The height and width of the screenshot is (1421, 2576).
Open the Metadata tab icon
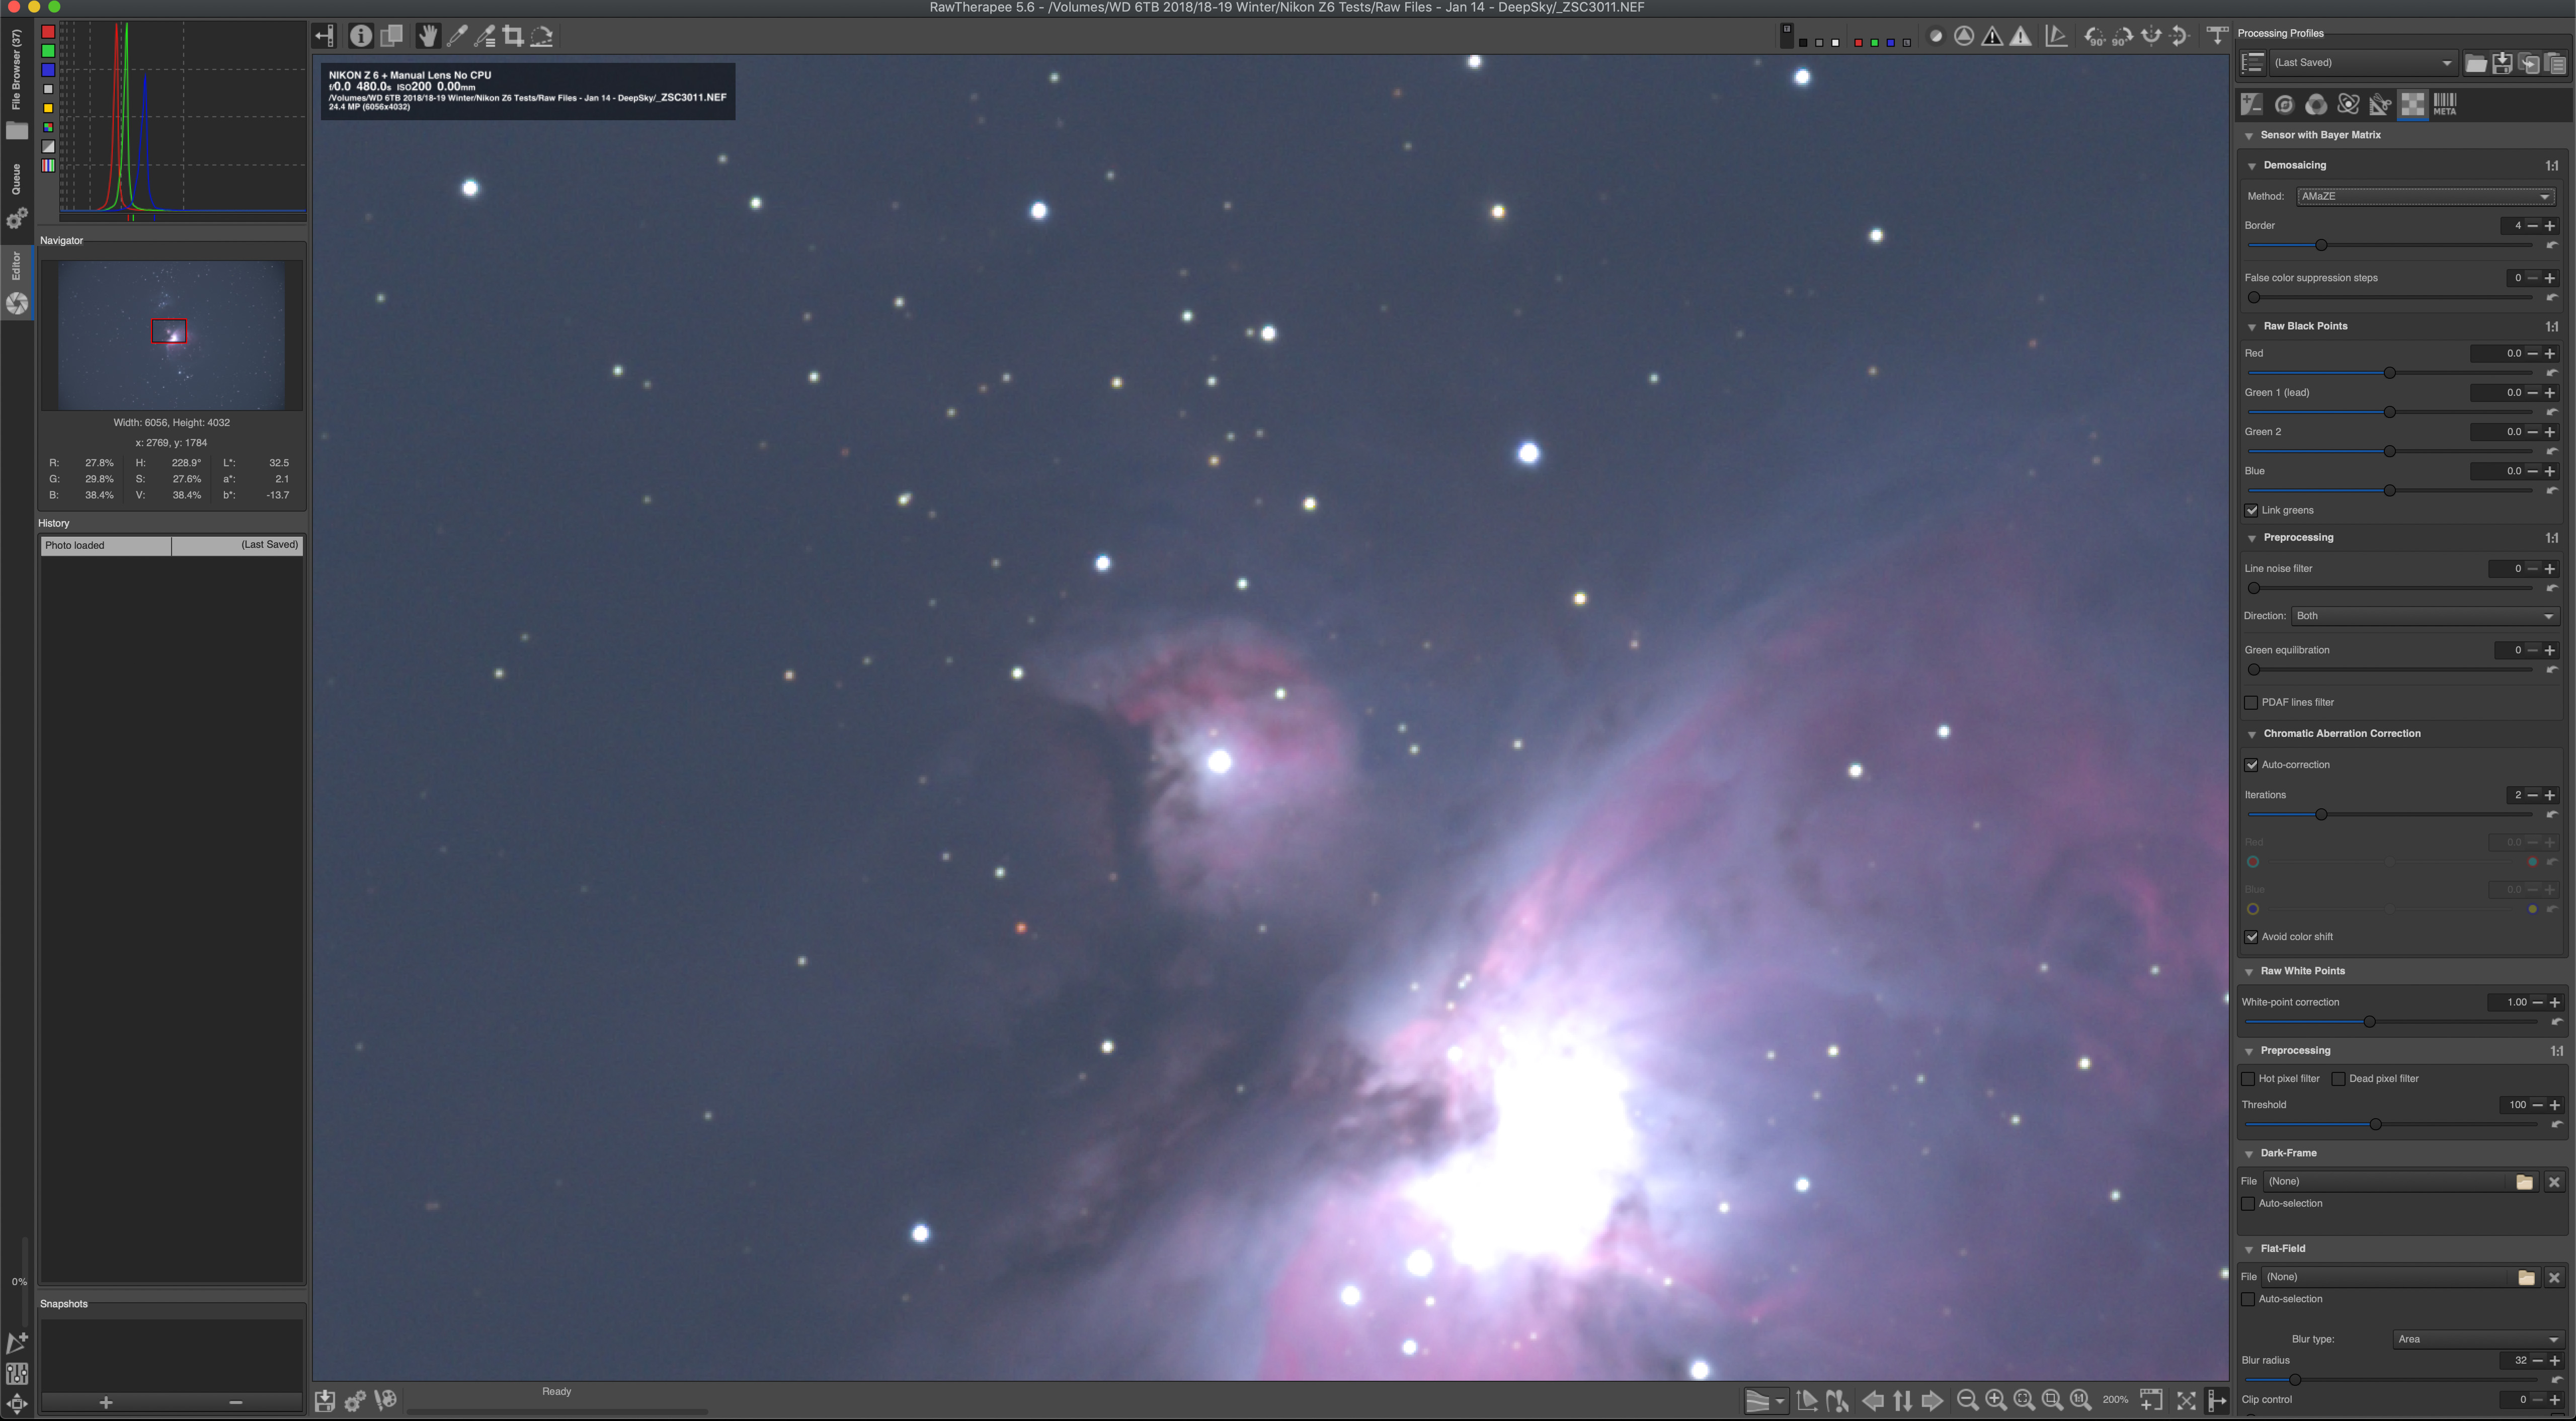(2444, 105)
